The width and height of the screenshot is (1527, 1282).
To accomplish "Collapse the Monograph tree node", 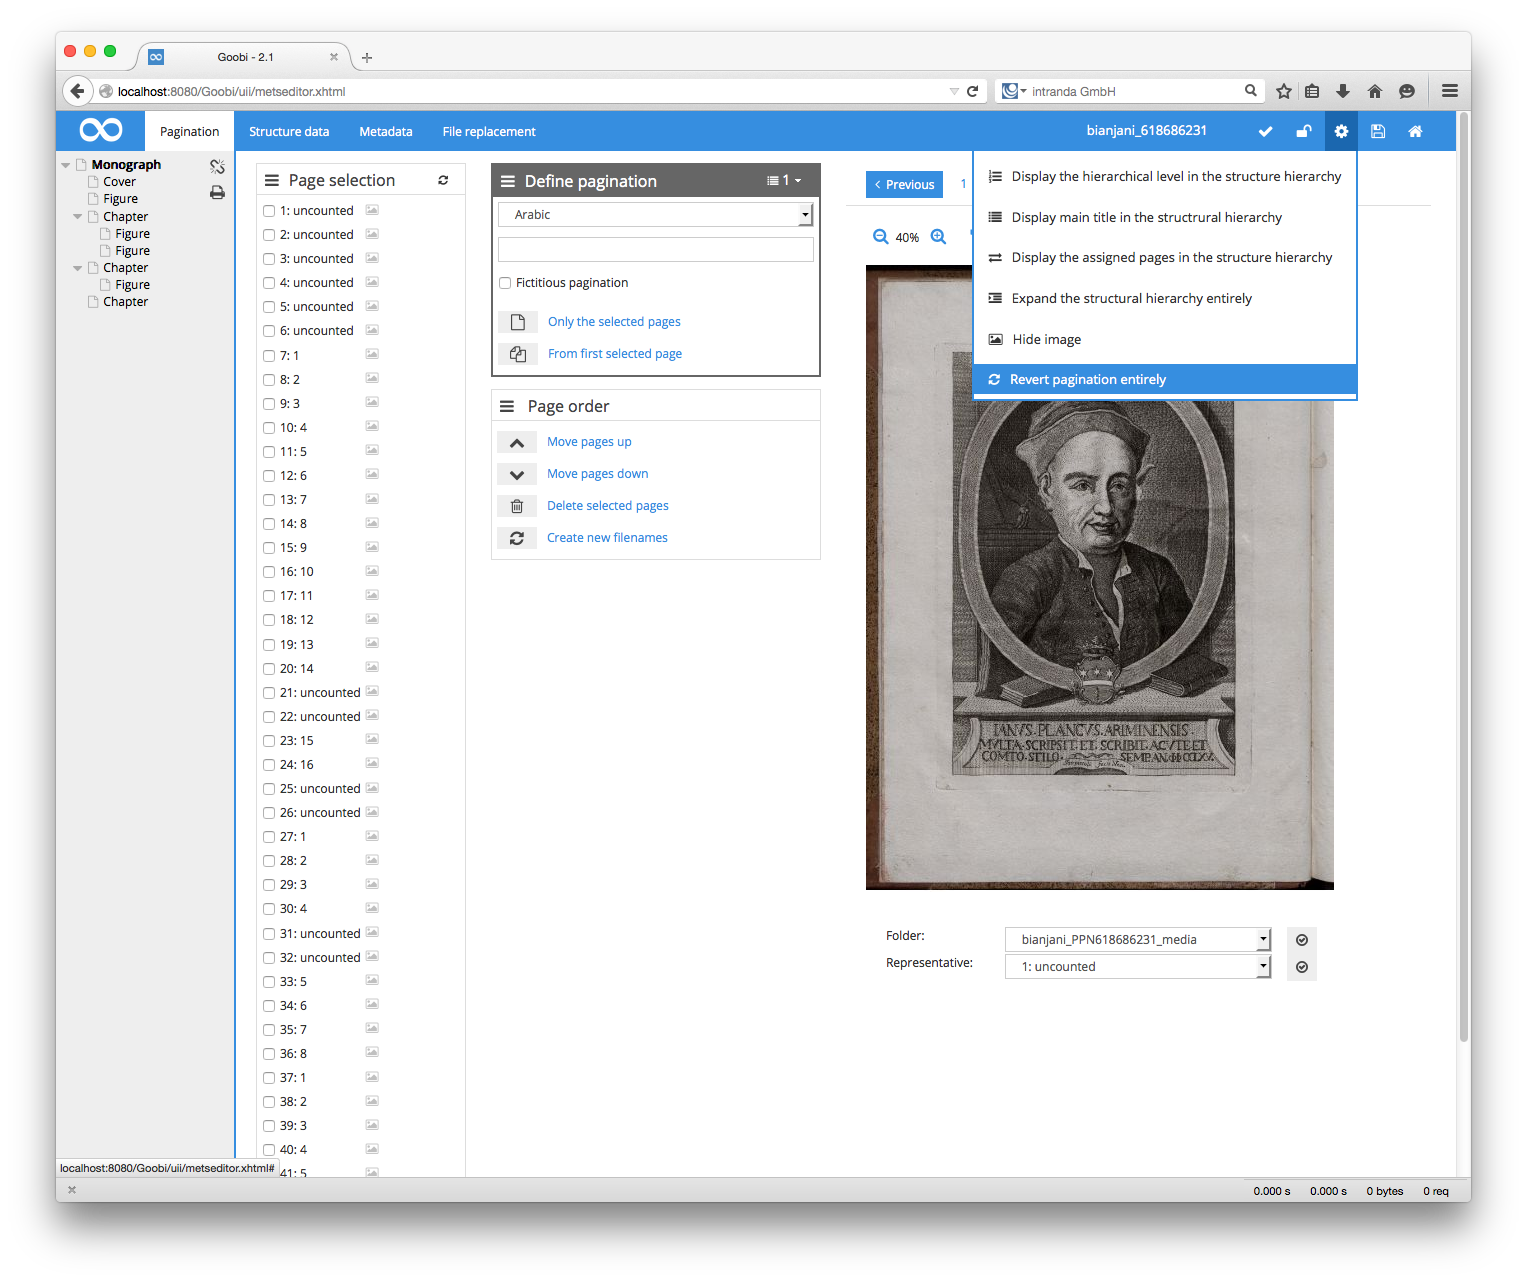I will (66, 165).
